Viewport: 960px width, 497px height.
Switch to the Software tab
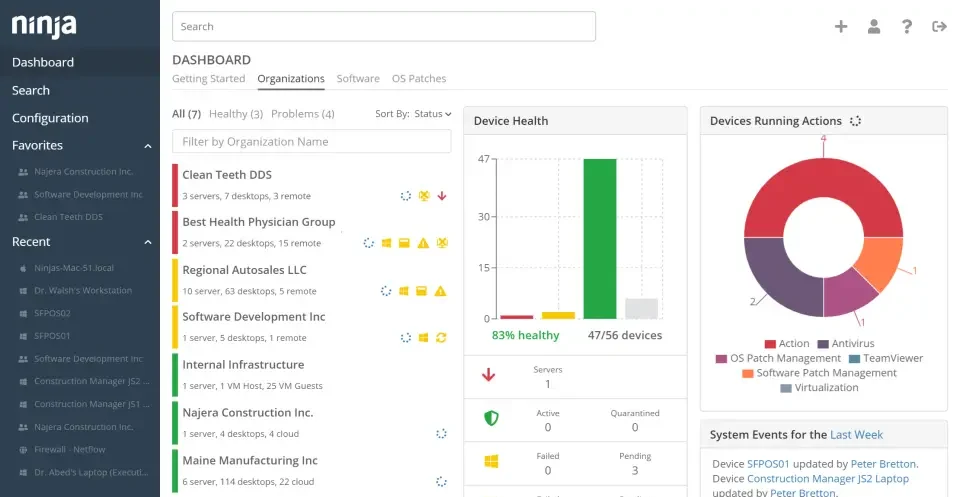click(x=358, y=78)
